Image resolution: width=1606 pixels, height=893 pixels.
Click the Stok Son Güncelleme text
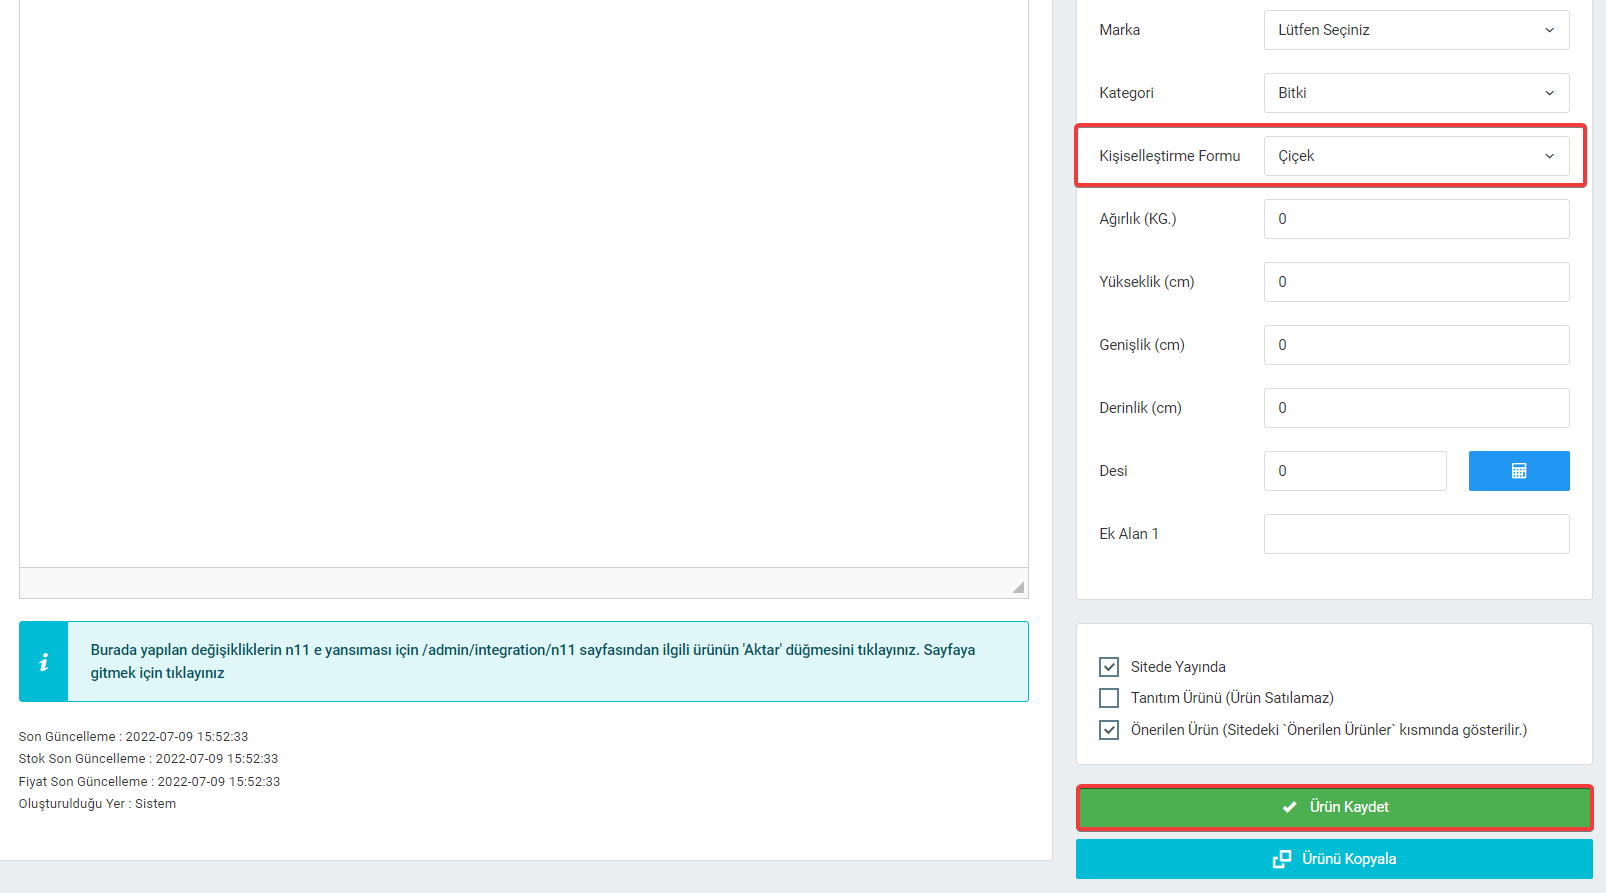(x=148, y=759)
